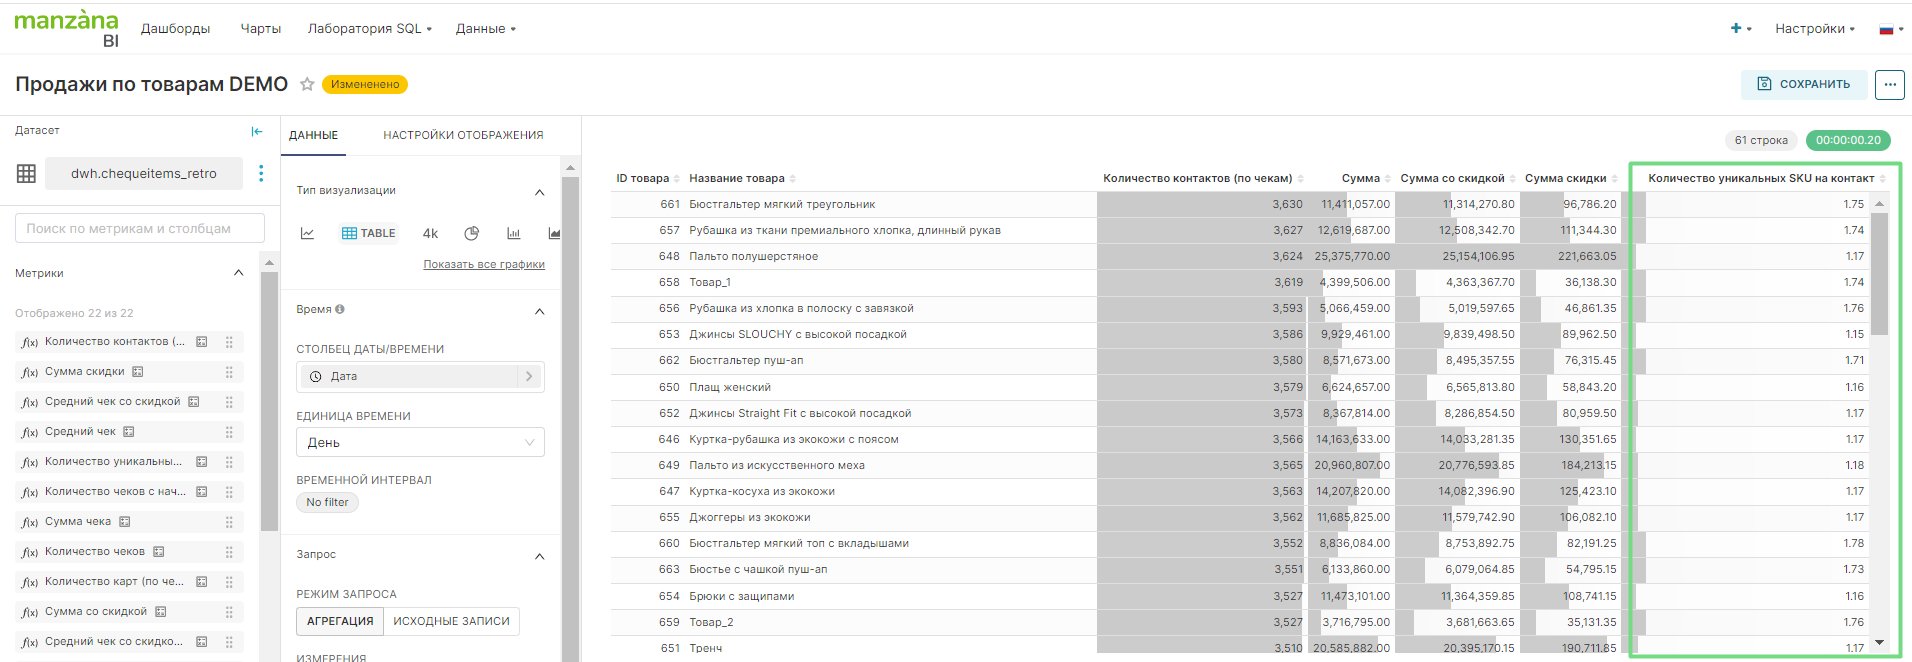
Task: Click the Показать все графики link
Action: coord(484,264)
